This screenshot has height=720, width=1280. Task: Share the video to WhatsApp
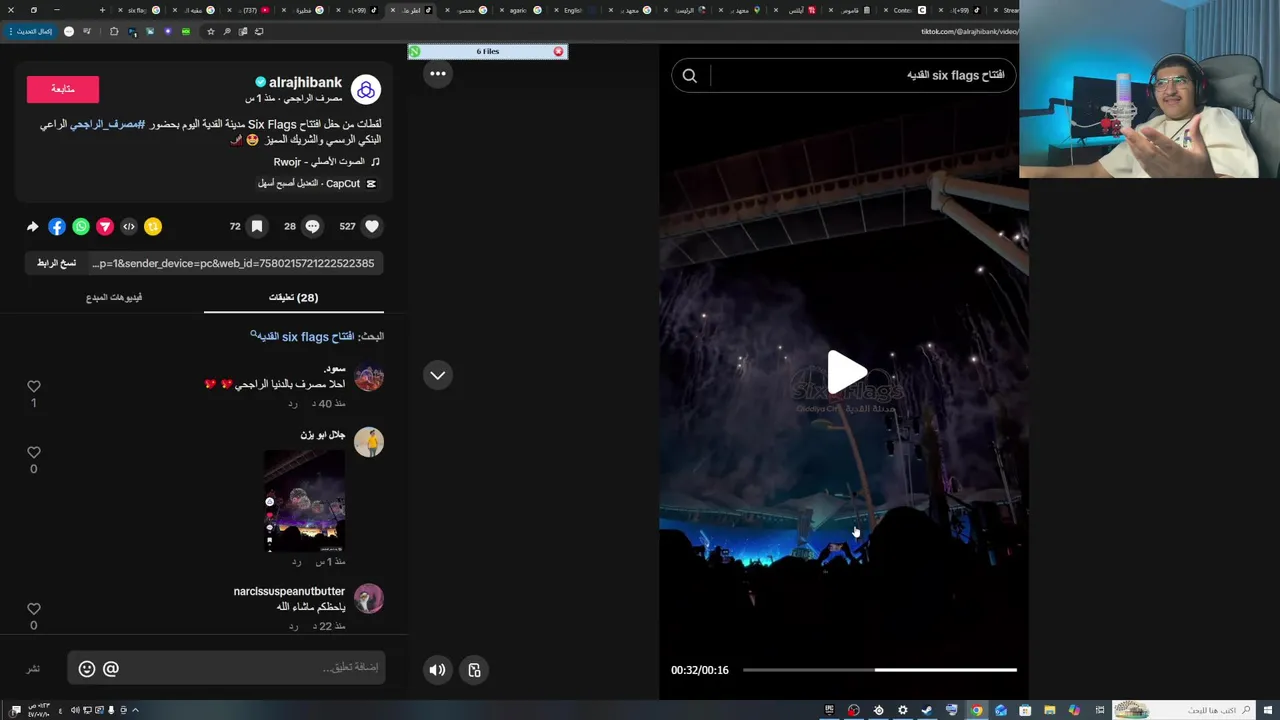click(80, 226)
